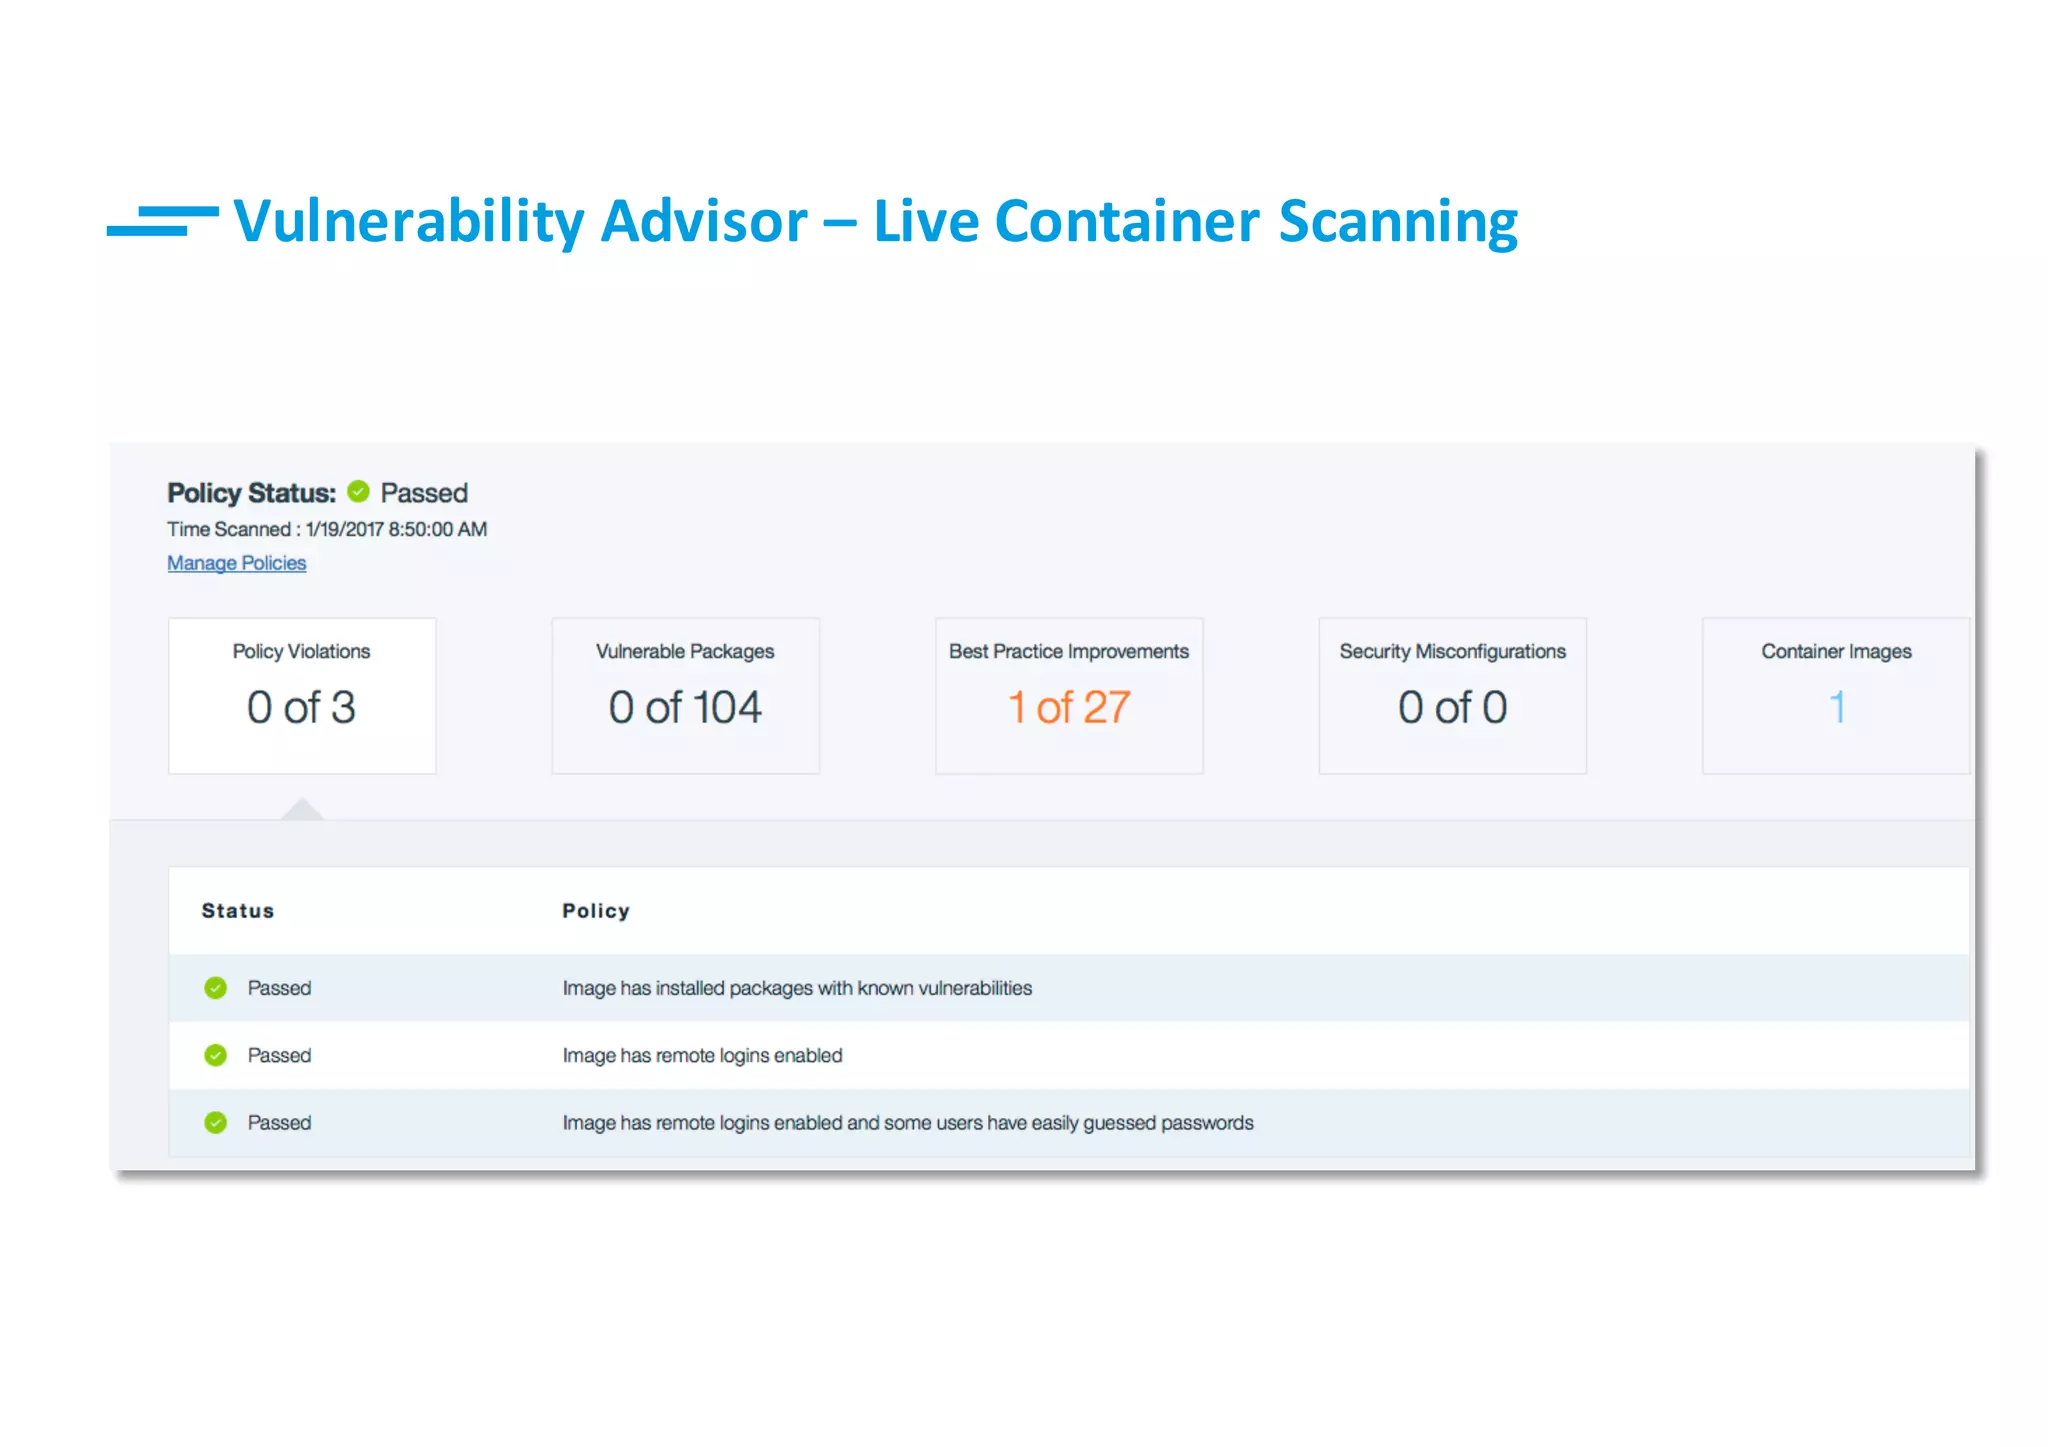Select 'Image has installed packages with known vulnerabilities'
The height and width of the screenshot is (1447, 2048).
coord(797,988)
